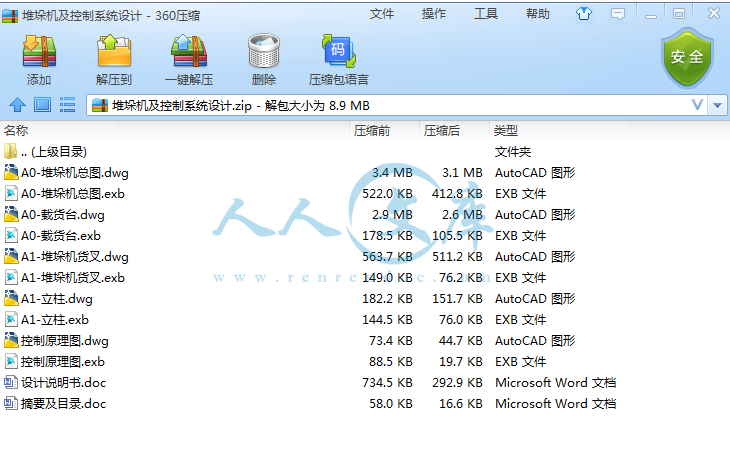Open the 文件 menu
Screen dimensions: 730x469
[382, 14]
